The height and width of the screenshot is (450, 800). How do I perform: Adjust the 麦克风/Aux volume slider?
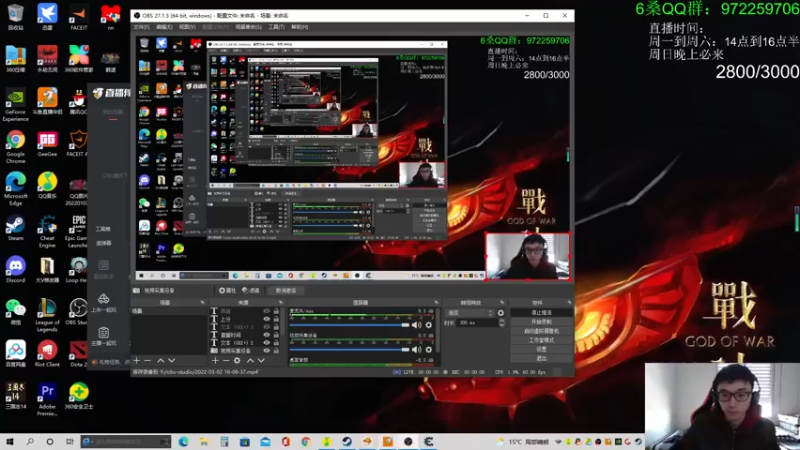click(x=349, y=325)
